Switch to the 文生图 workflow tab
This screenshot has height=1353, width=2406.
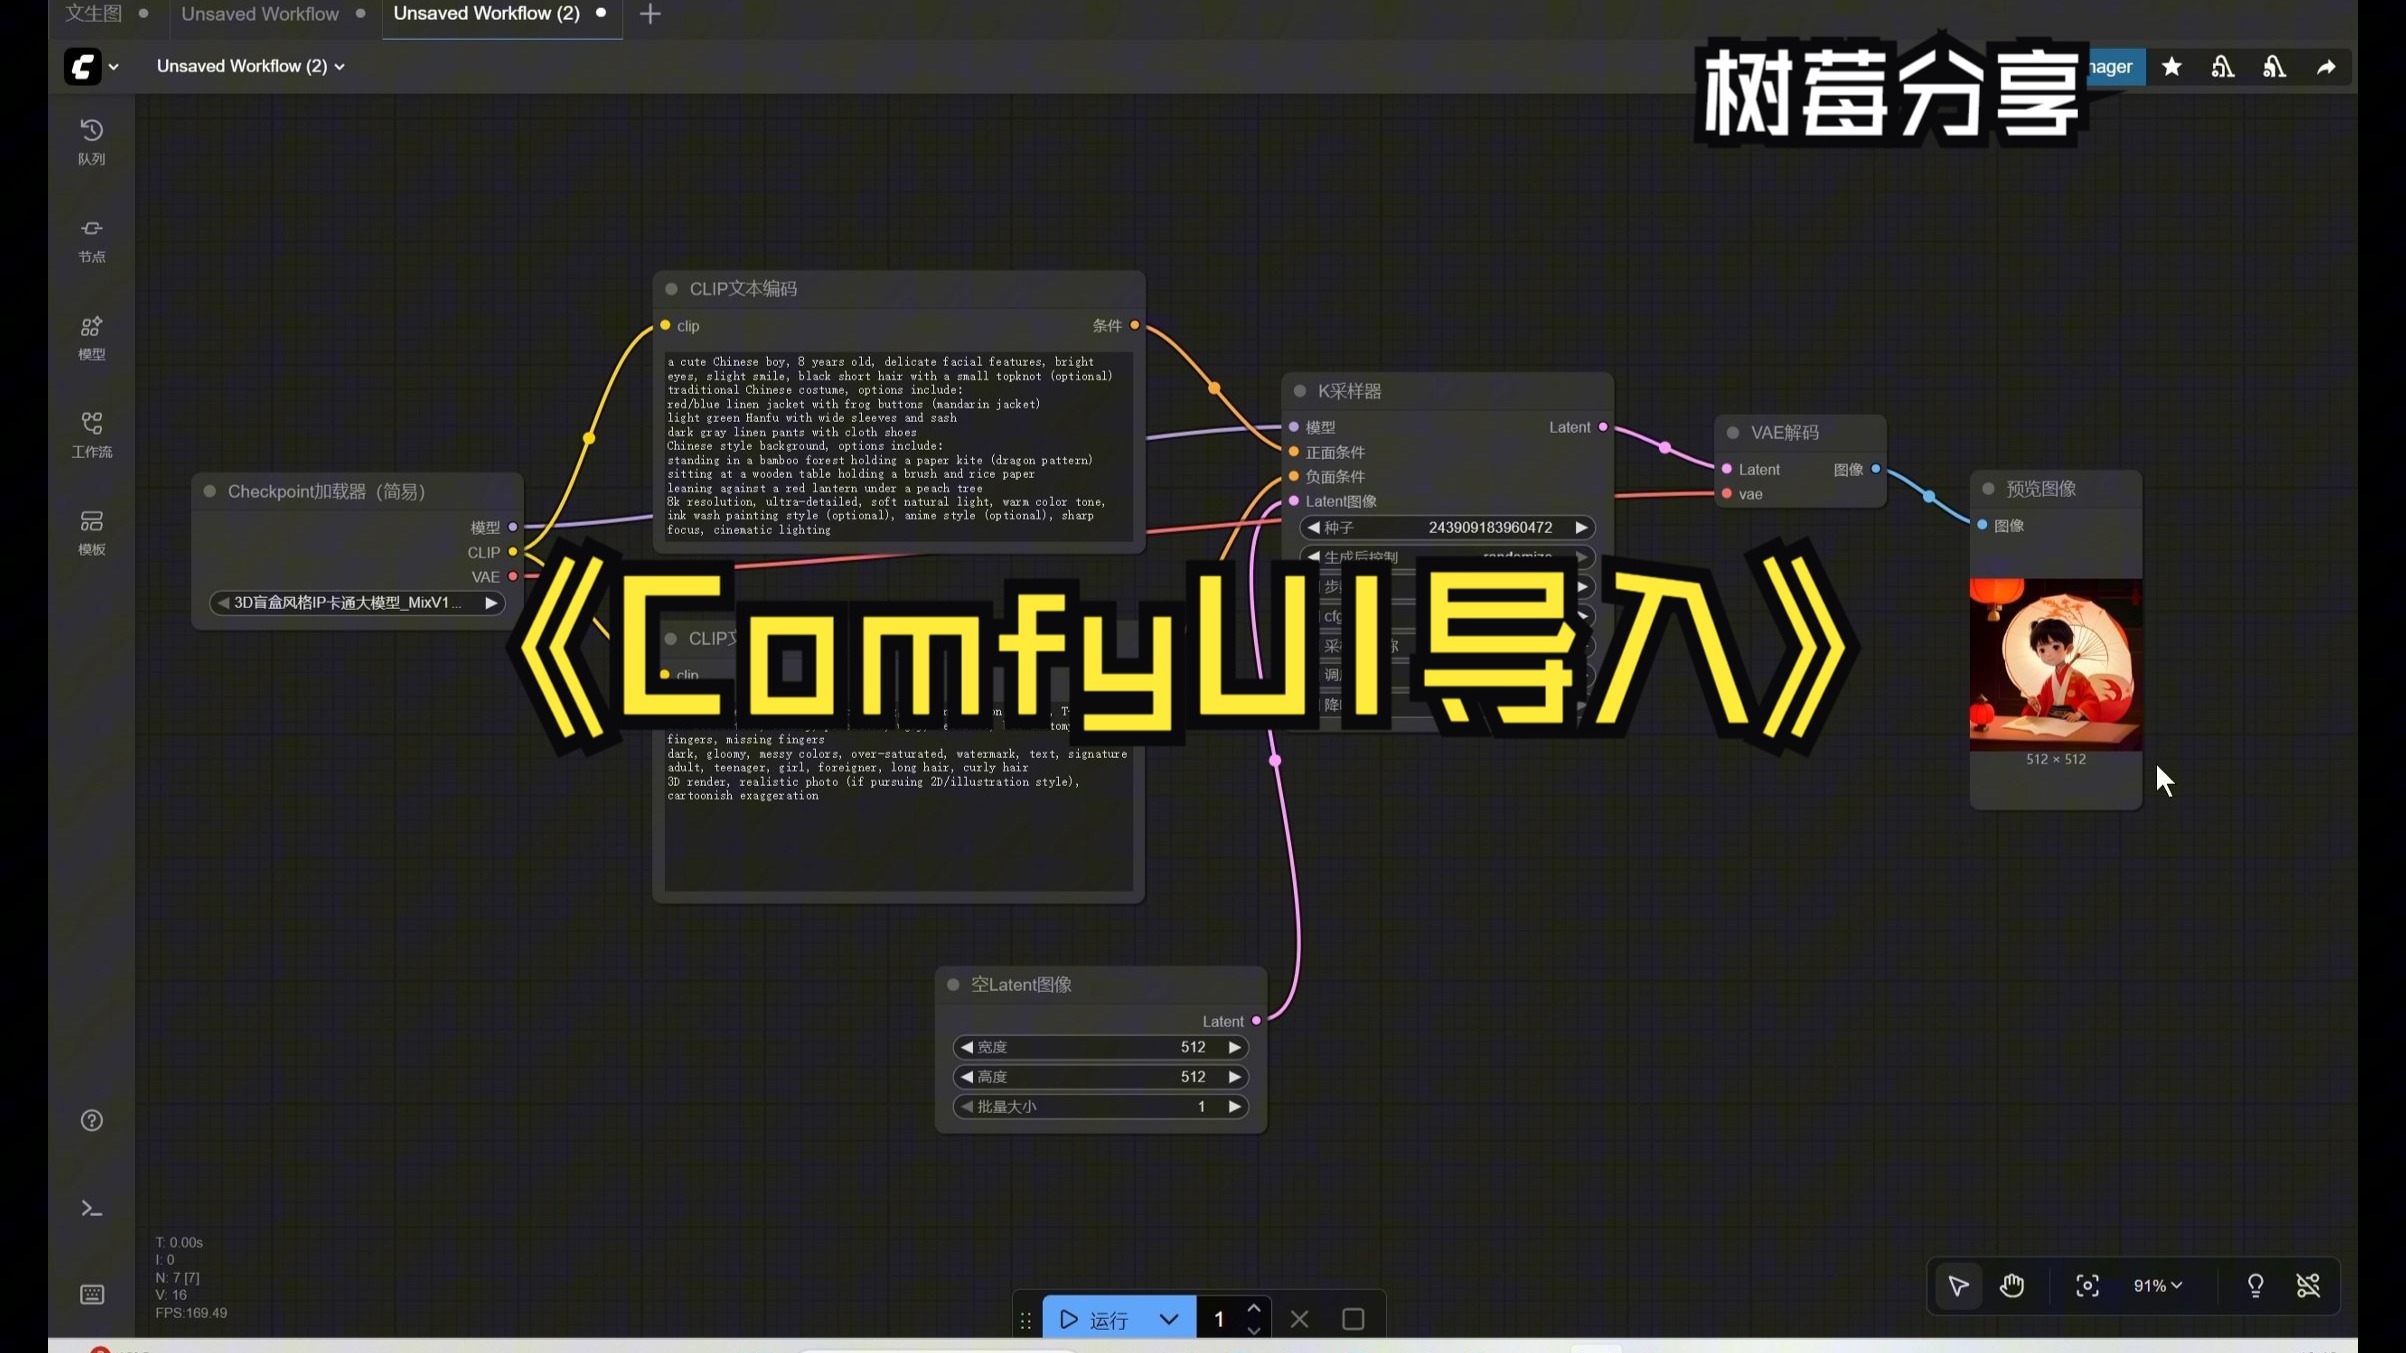pyautogui.click(x=93, y=14)
